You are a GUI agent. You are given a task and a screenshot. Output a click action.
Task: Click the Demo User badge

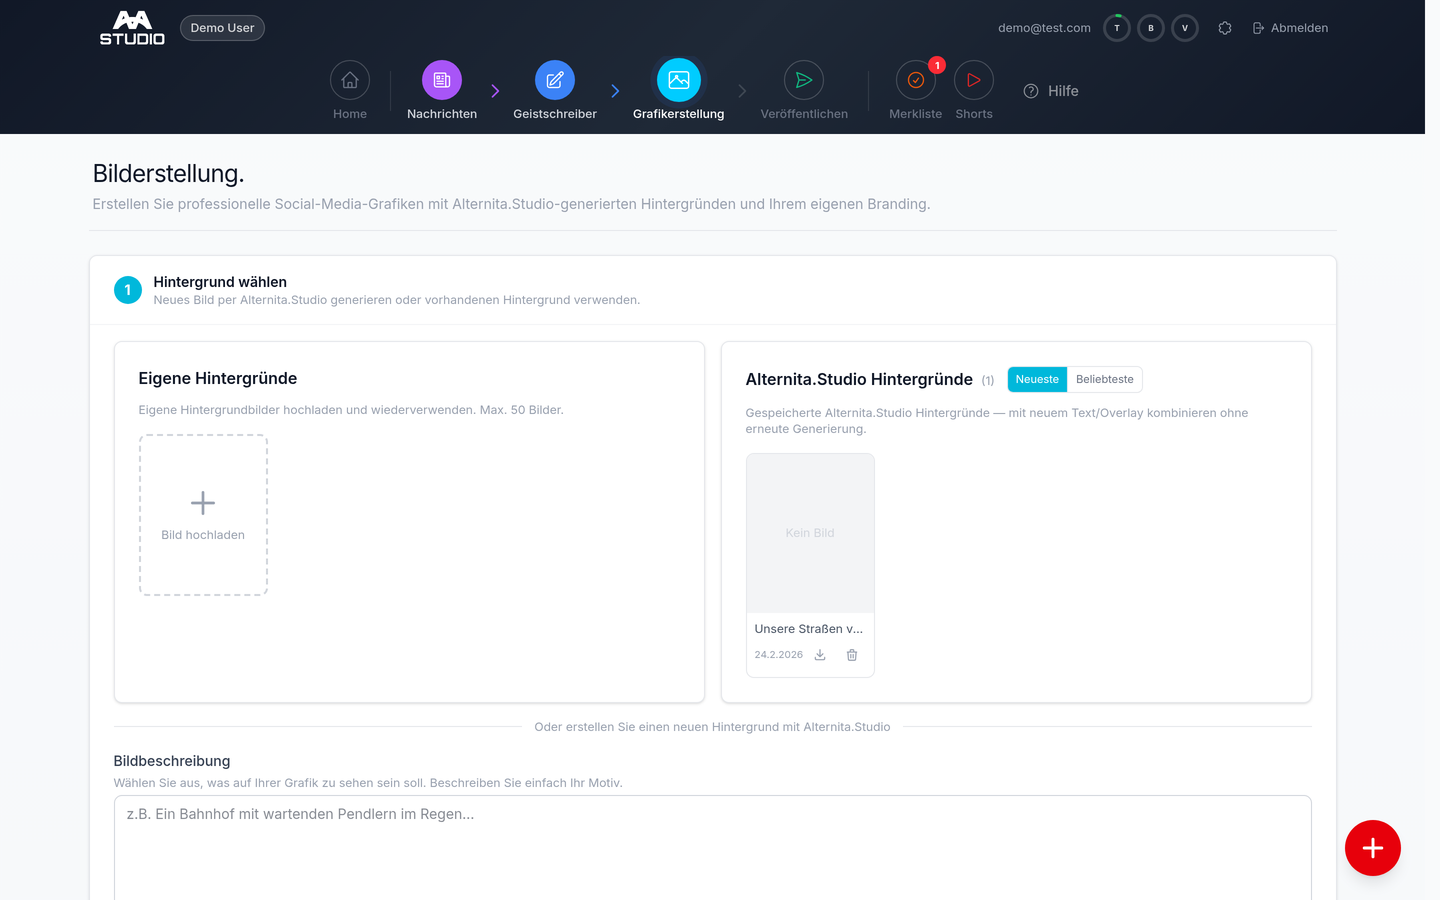click(x=222, y=28)
